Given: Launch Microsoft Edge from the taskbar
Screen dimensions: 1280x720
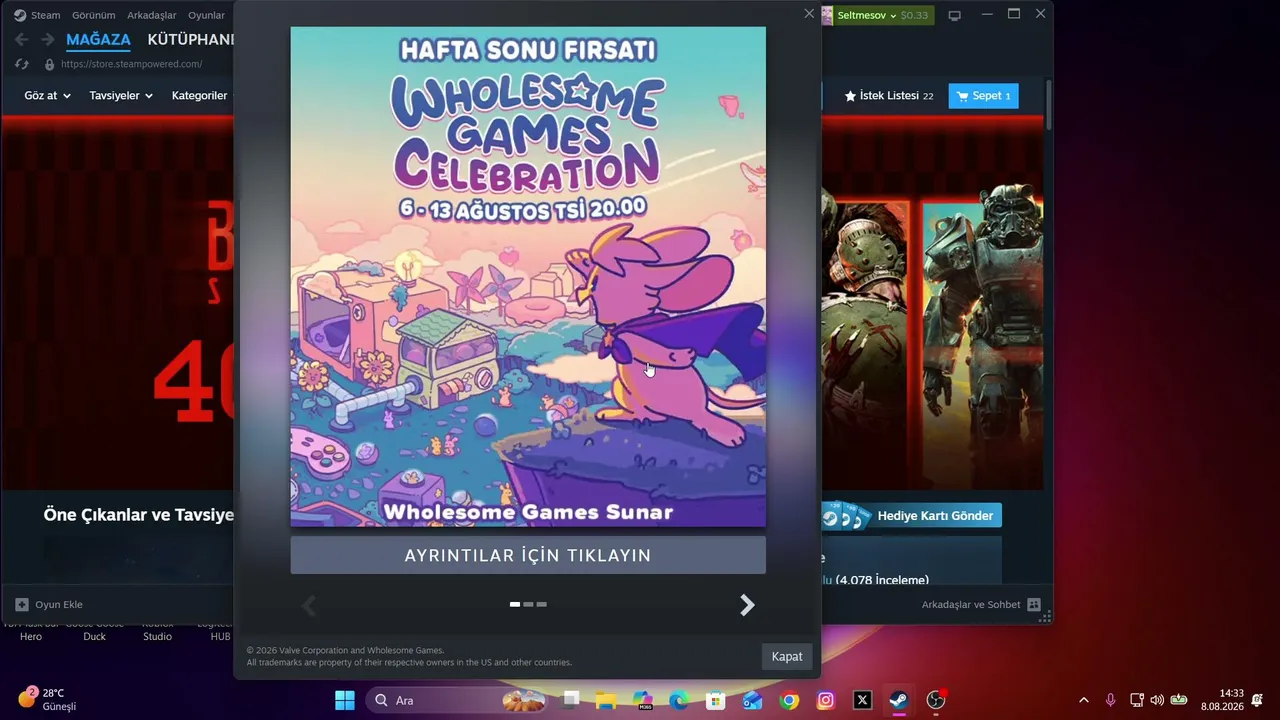Looking at the screenshot, I should [679, 700].
